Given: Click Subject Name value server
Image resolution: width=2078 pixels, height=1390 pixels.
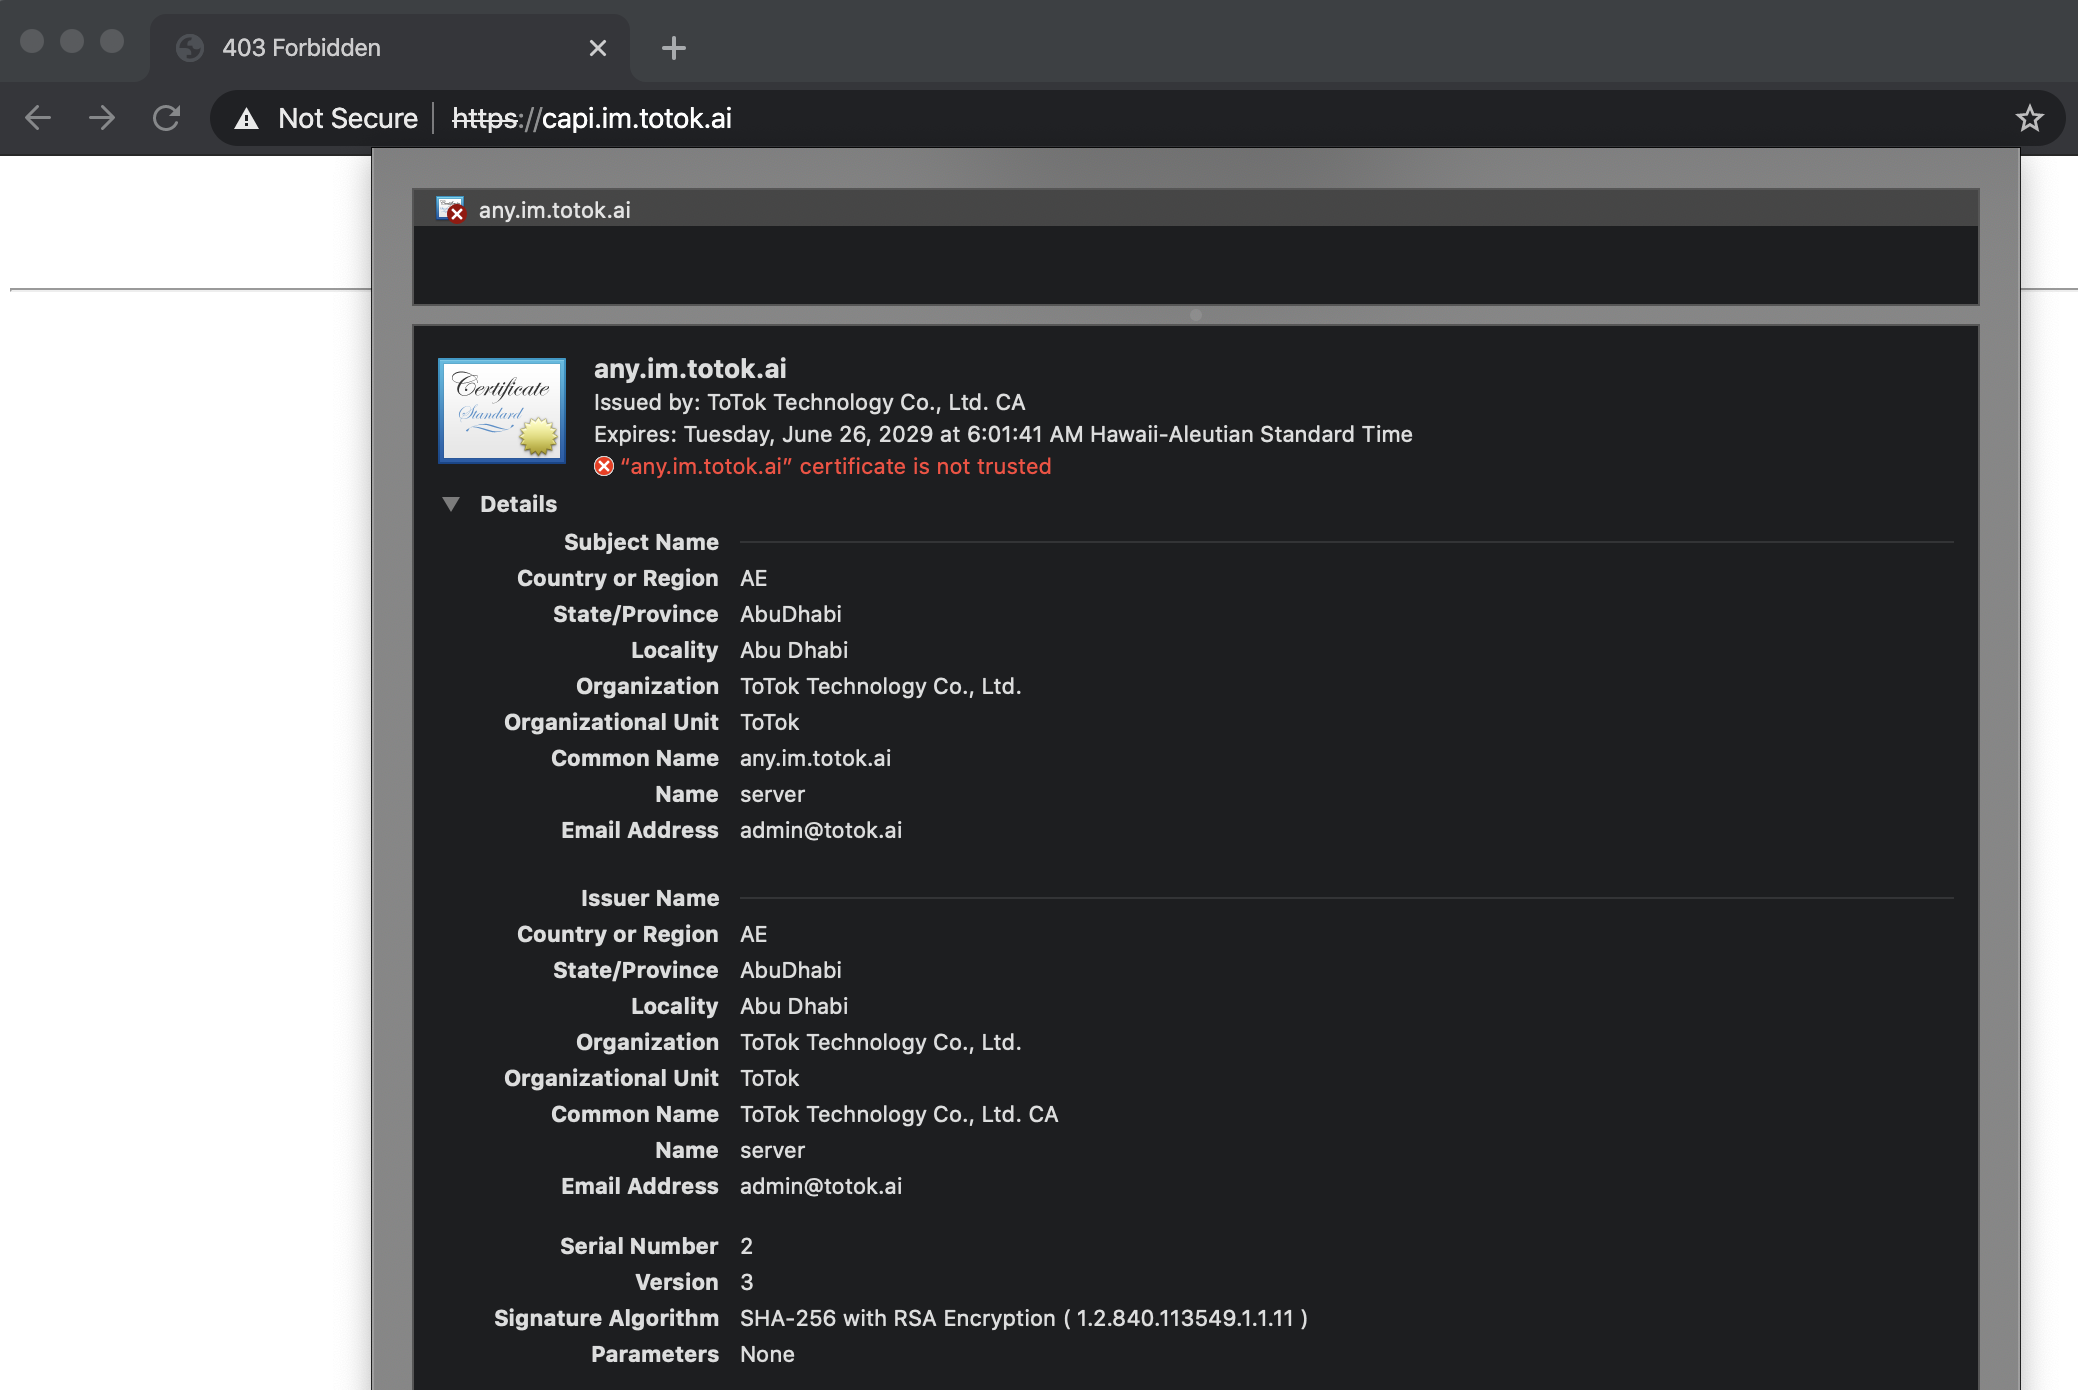Looking at the screenshot, I should 772,794.
